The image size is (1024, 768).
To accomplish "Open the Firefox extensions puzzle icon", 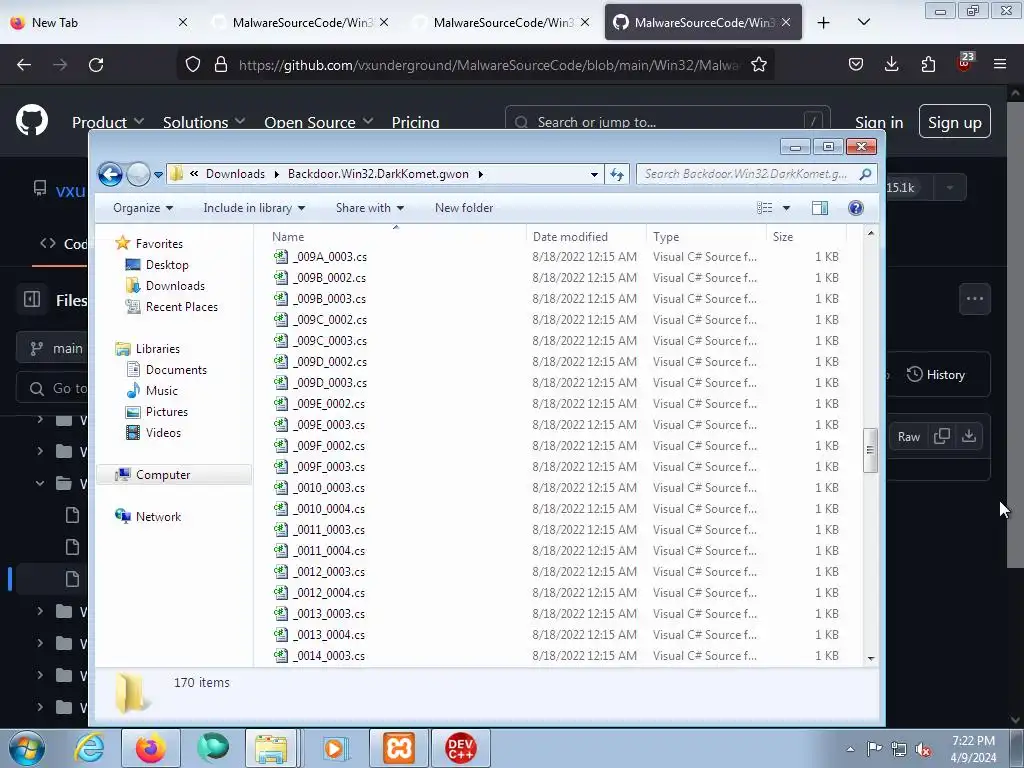I will pyautogui.click(x=928, y=64).
